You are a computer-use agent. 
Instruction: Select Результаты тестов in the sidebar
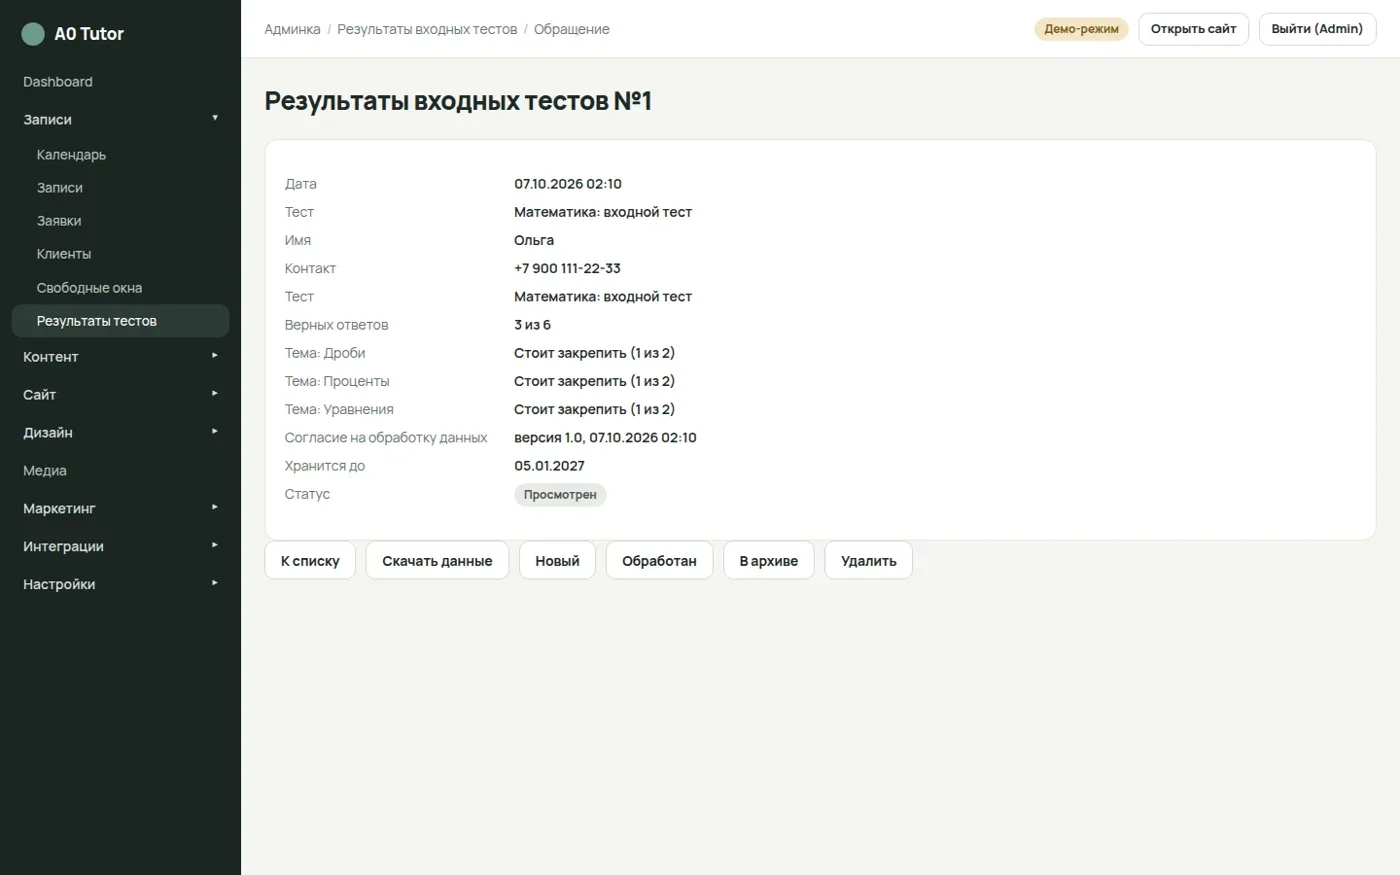[x=120, y=321]
